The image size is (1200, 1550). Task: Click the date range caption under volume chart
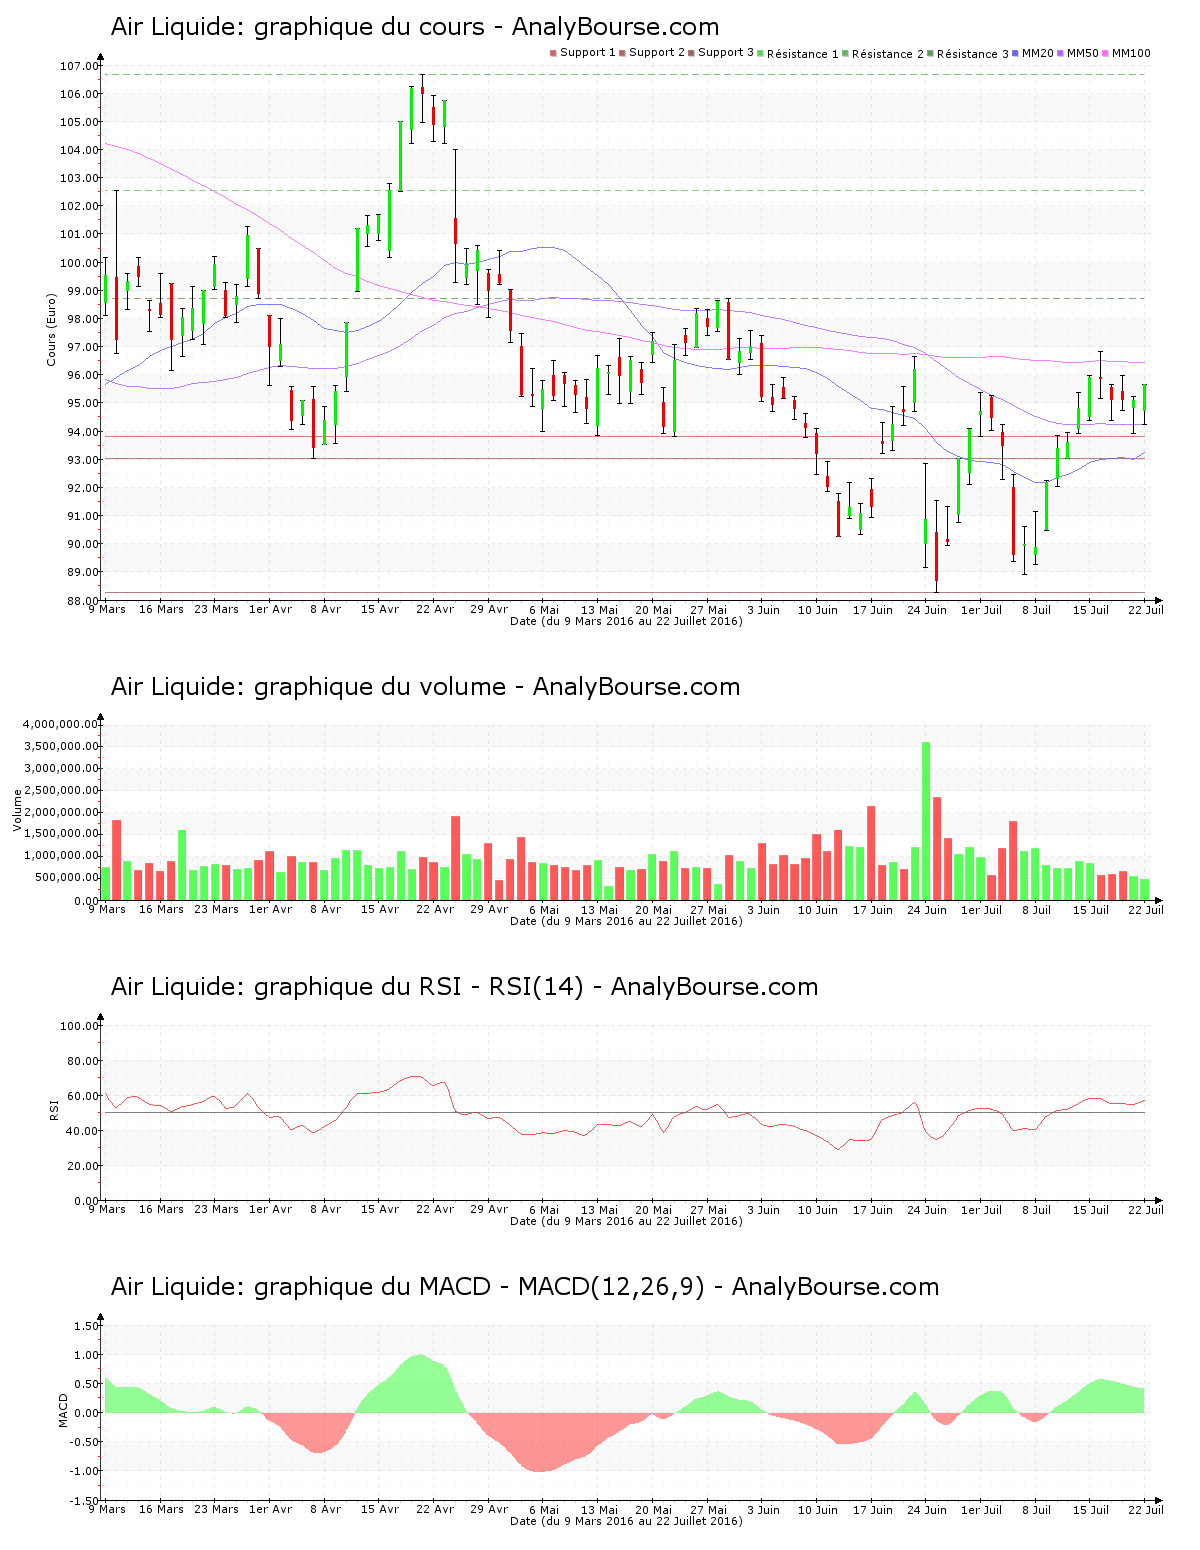[x=626, y=921]
